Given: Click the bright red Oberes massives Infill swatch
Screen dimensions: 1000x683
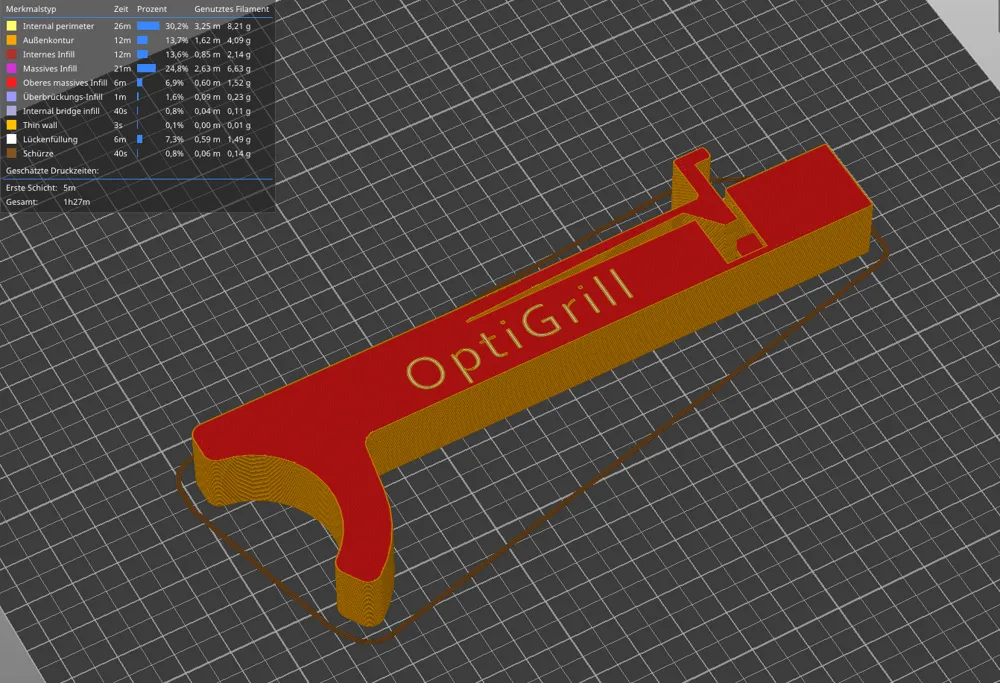Looking at the screenshot, I should (x=11, y=83).
